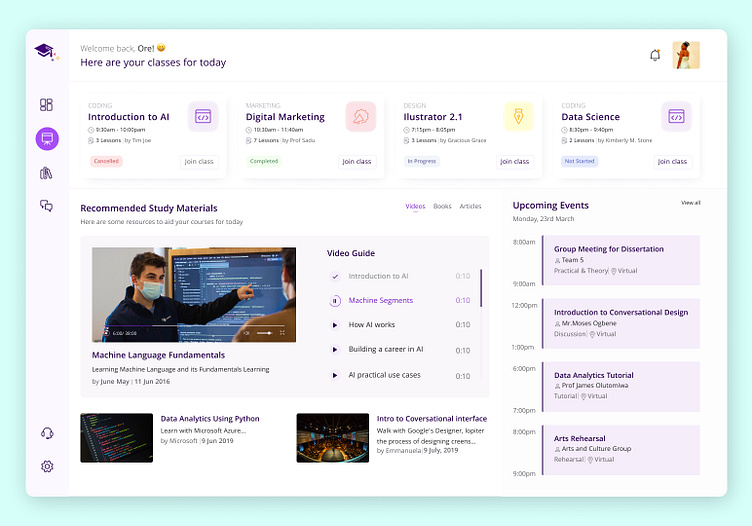
Task: Click checkmark beside Introduction to AI video
Action: [335, 277]
